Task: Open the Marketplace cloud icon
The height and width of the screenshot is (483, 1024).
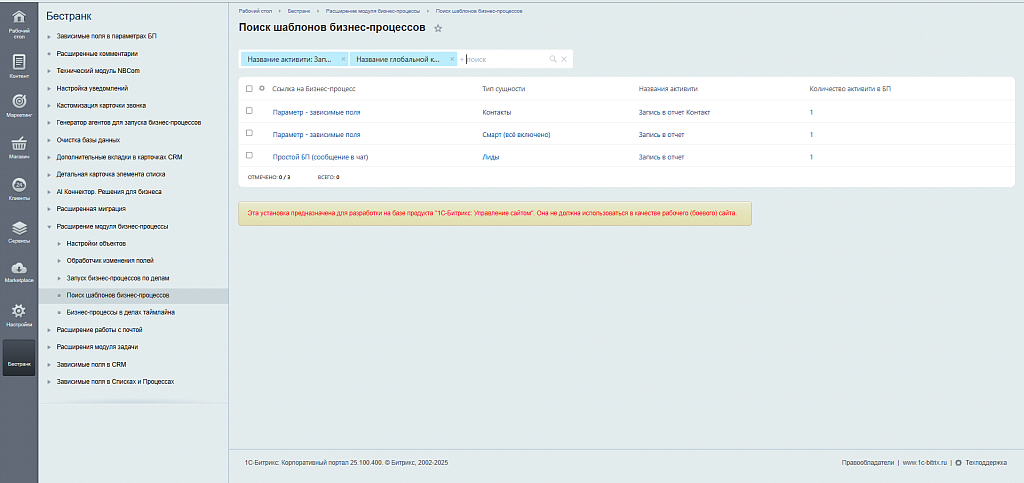Action: click(x=18, y=271)
